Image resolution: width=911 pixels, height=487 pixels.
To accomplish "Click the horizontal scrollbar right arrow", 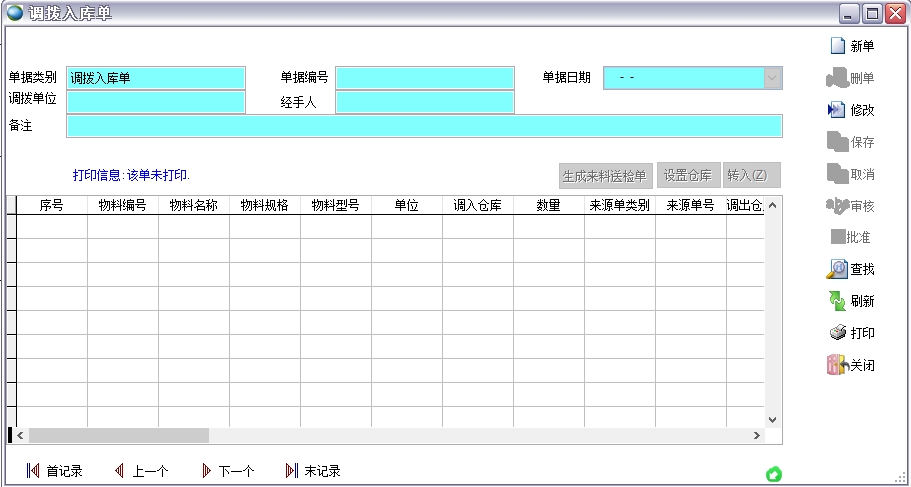I will (757, 436).
